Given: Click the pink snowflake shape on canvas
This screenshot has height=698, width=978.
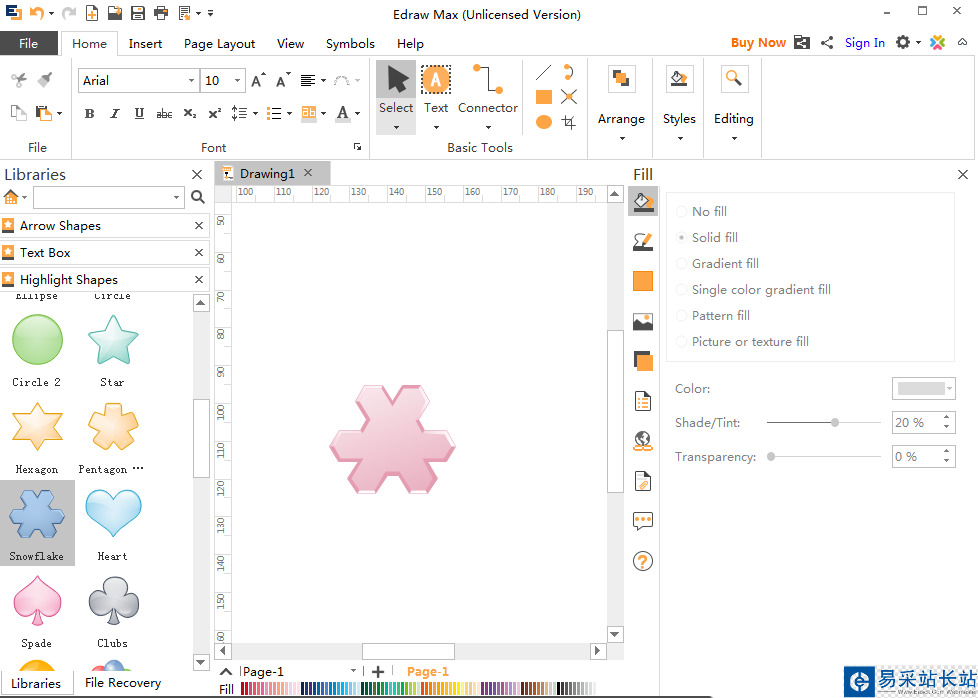Looking at the screenshot, I should click(x=392, y=439).
